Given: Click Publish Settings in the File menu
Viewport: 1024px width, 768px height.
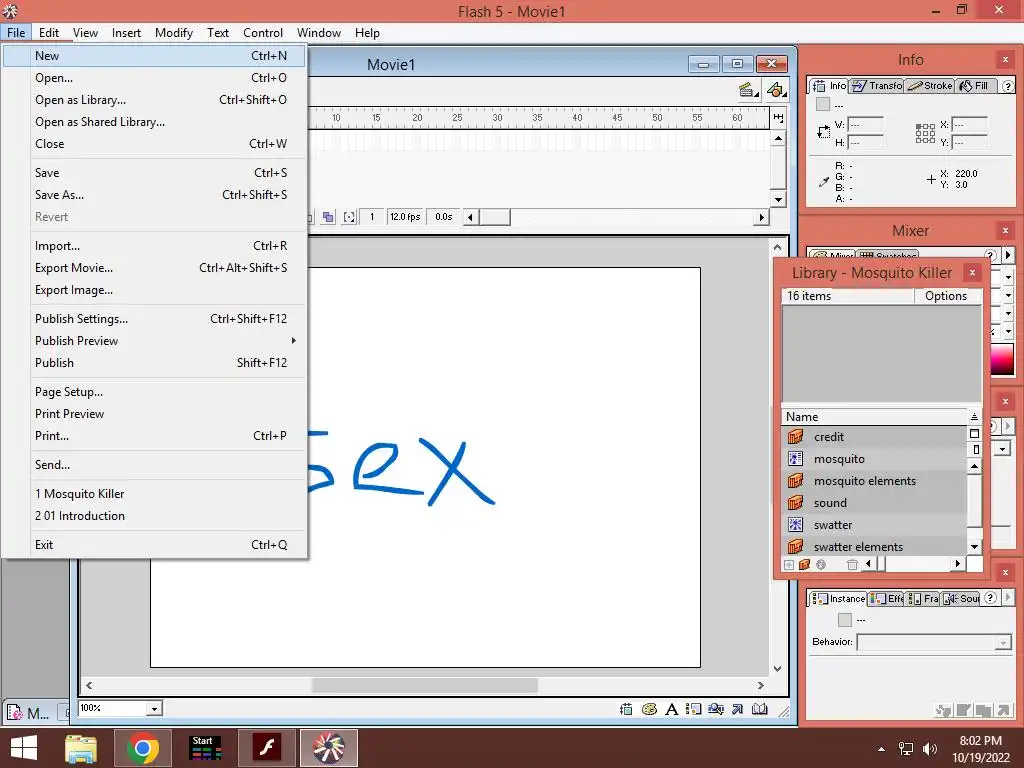Looking at the screenshot, I should pyautogui.click(x=154, y=319).
